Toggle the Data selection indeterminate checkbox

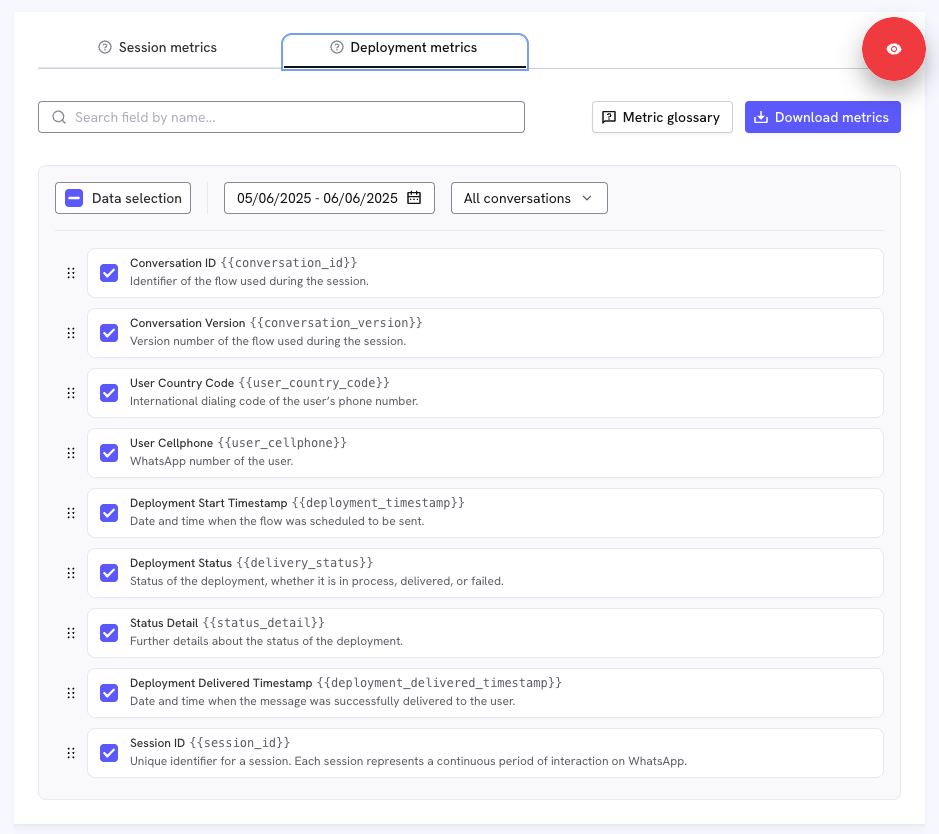(x=74, y=198)
